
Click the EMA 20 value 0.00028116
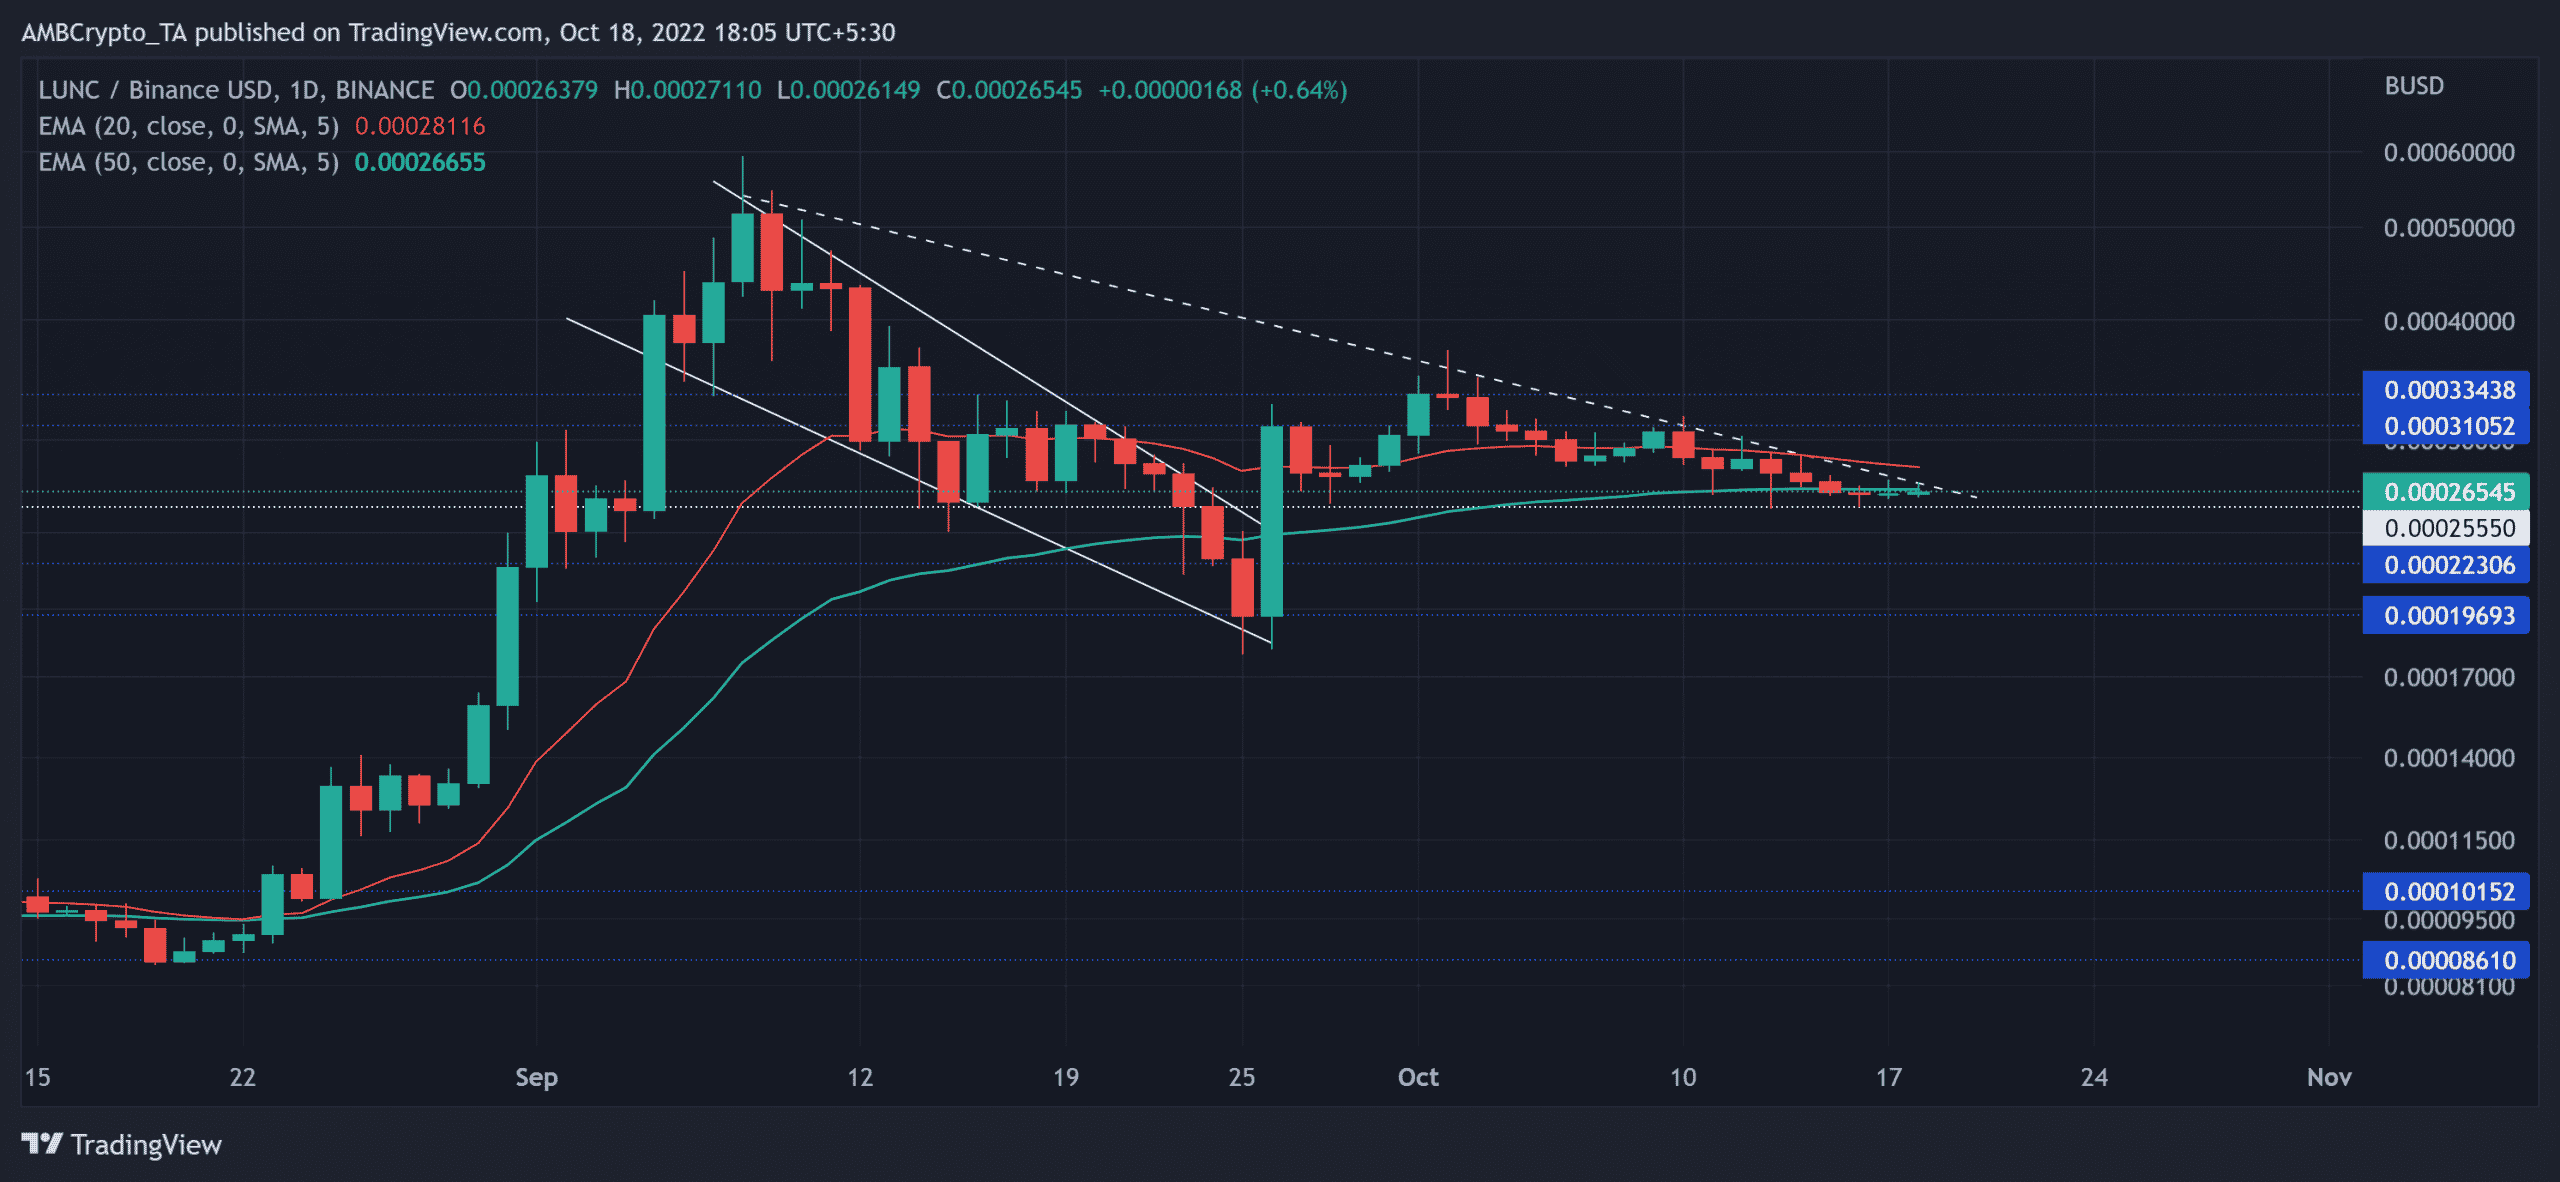[x=420, y=126]
